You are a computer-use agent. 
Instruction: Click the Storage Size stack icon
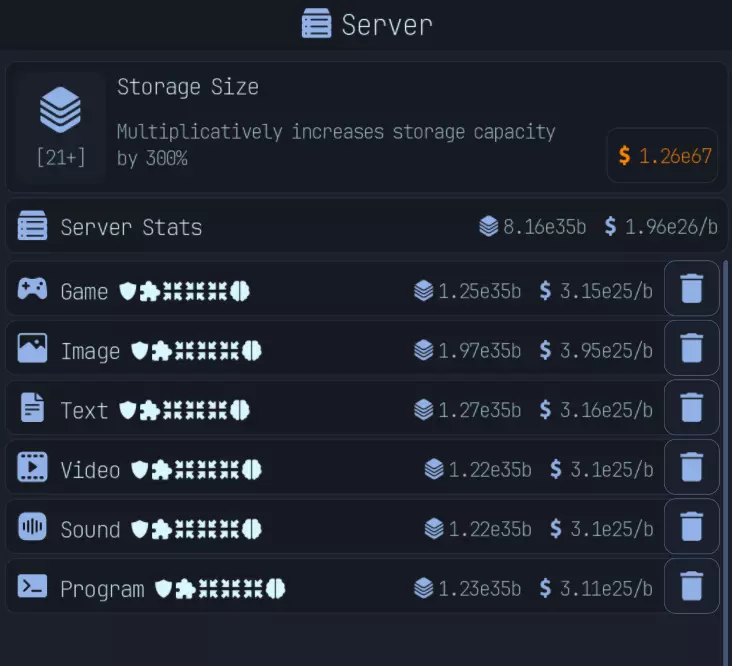pos(60,110)
